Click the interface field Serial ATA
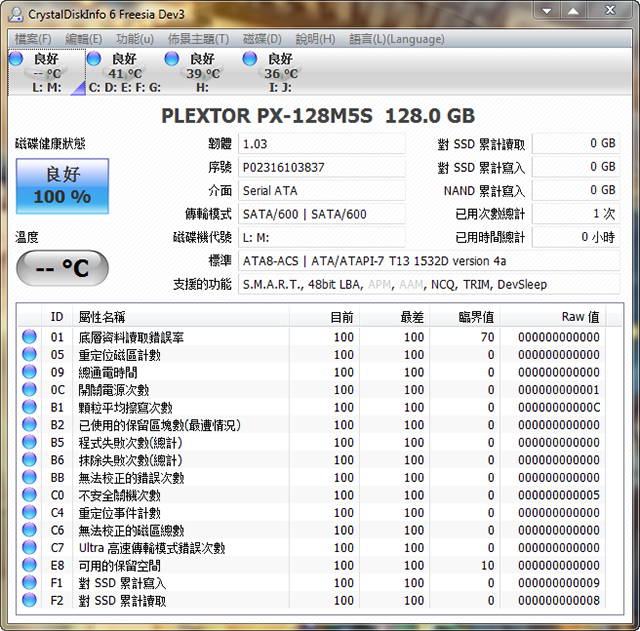The image size is (640, 631). coord(322,191)
